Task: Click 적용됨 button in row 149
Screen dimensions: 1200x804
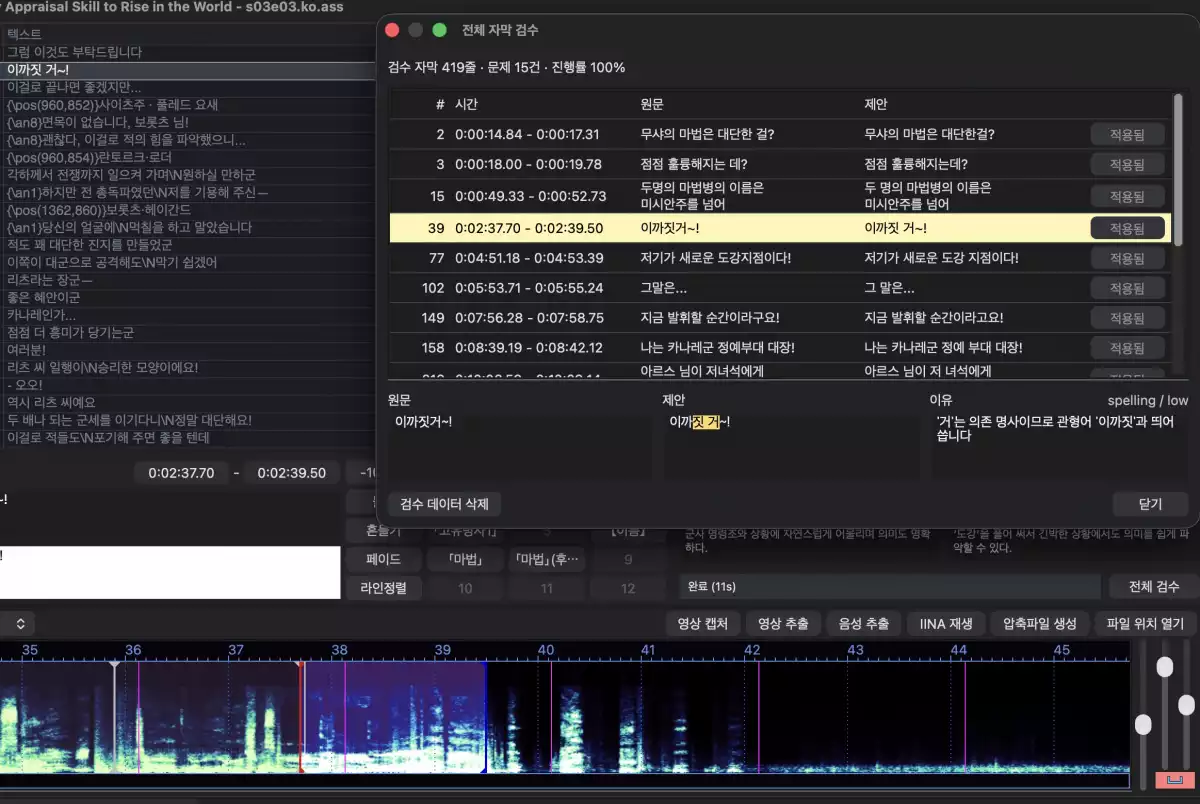Action: point(1127,318)
